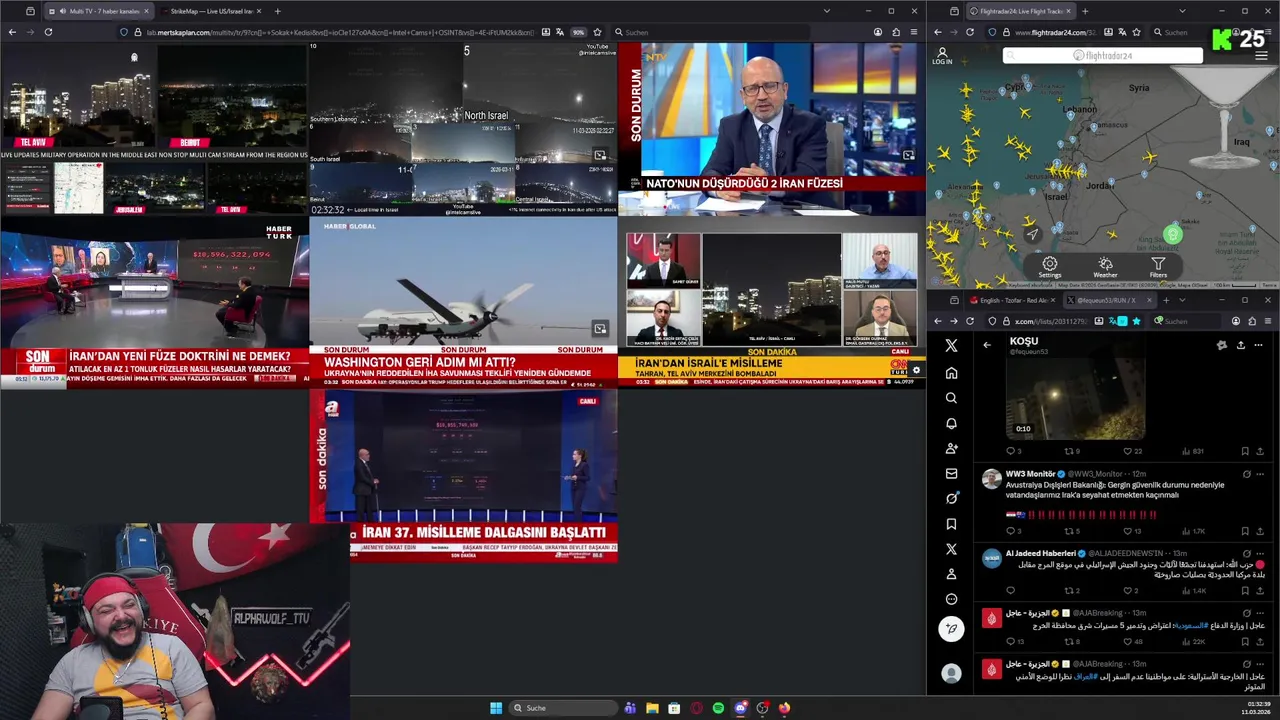Open File Explorer from the taskbar
The image size is (1280, 720).
pyautogui.click(x=652, y=708)
